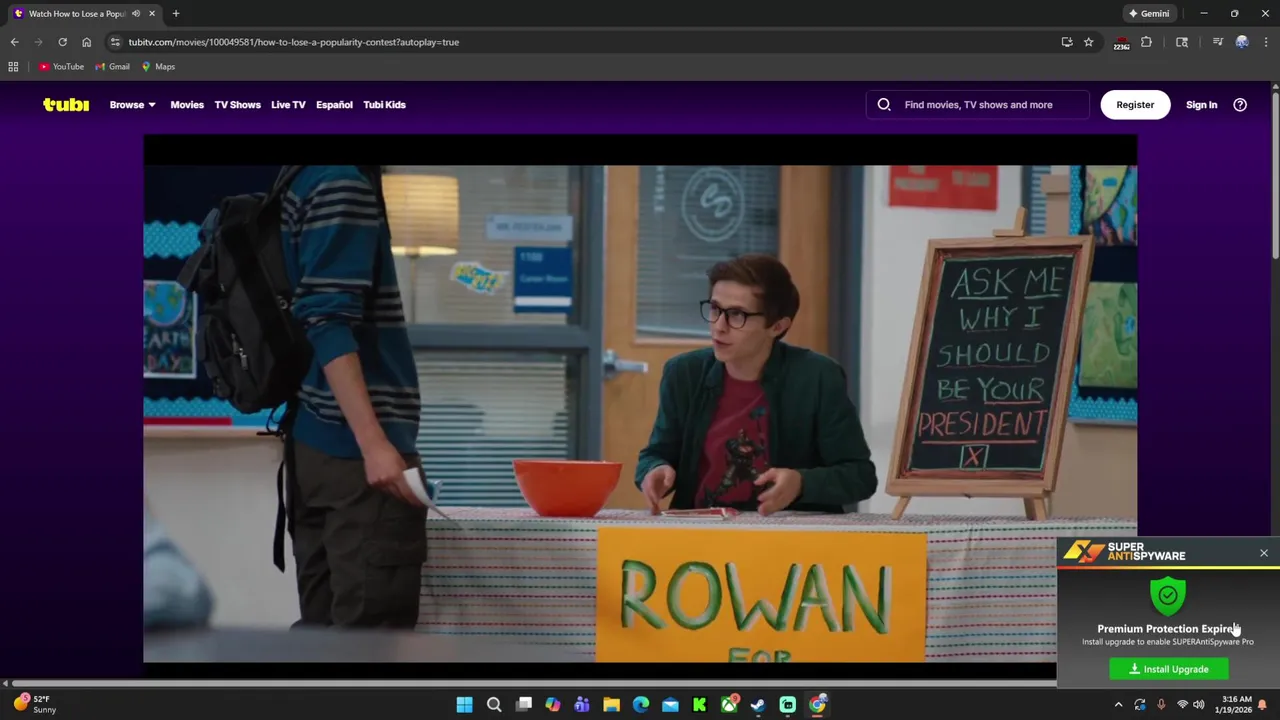Click the Tubi logo
Viewport: 1280px width, 720px height.
coord(66,104)
